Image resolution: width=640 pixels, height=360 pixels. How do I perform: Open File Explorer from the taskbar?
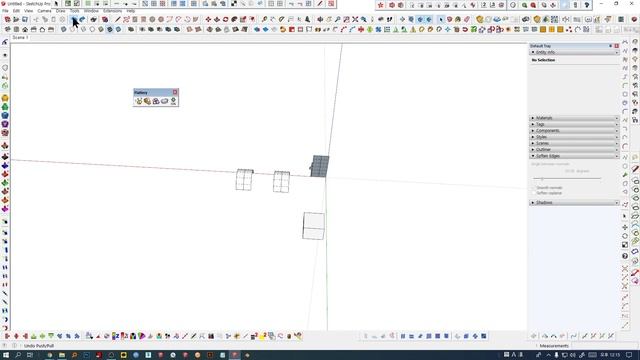(x=62, y=355)
